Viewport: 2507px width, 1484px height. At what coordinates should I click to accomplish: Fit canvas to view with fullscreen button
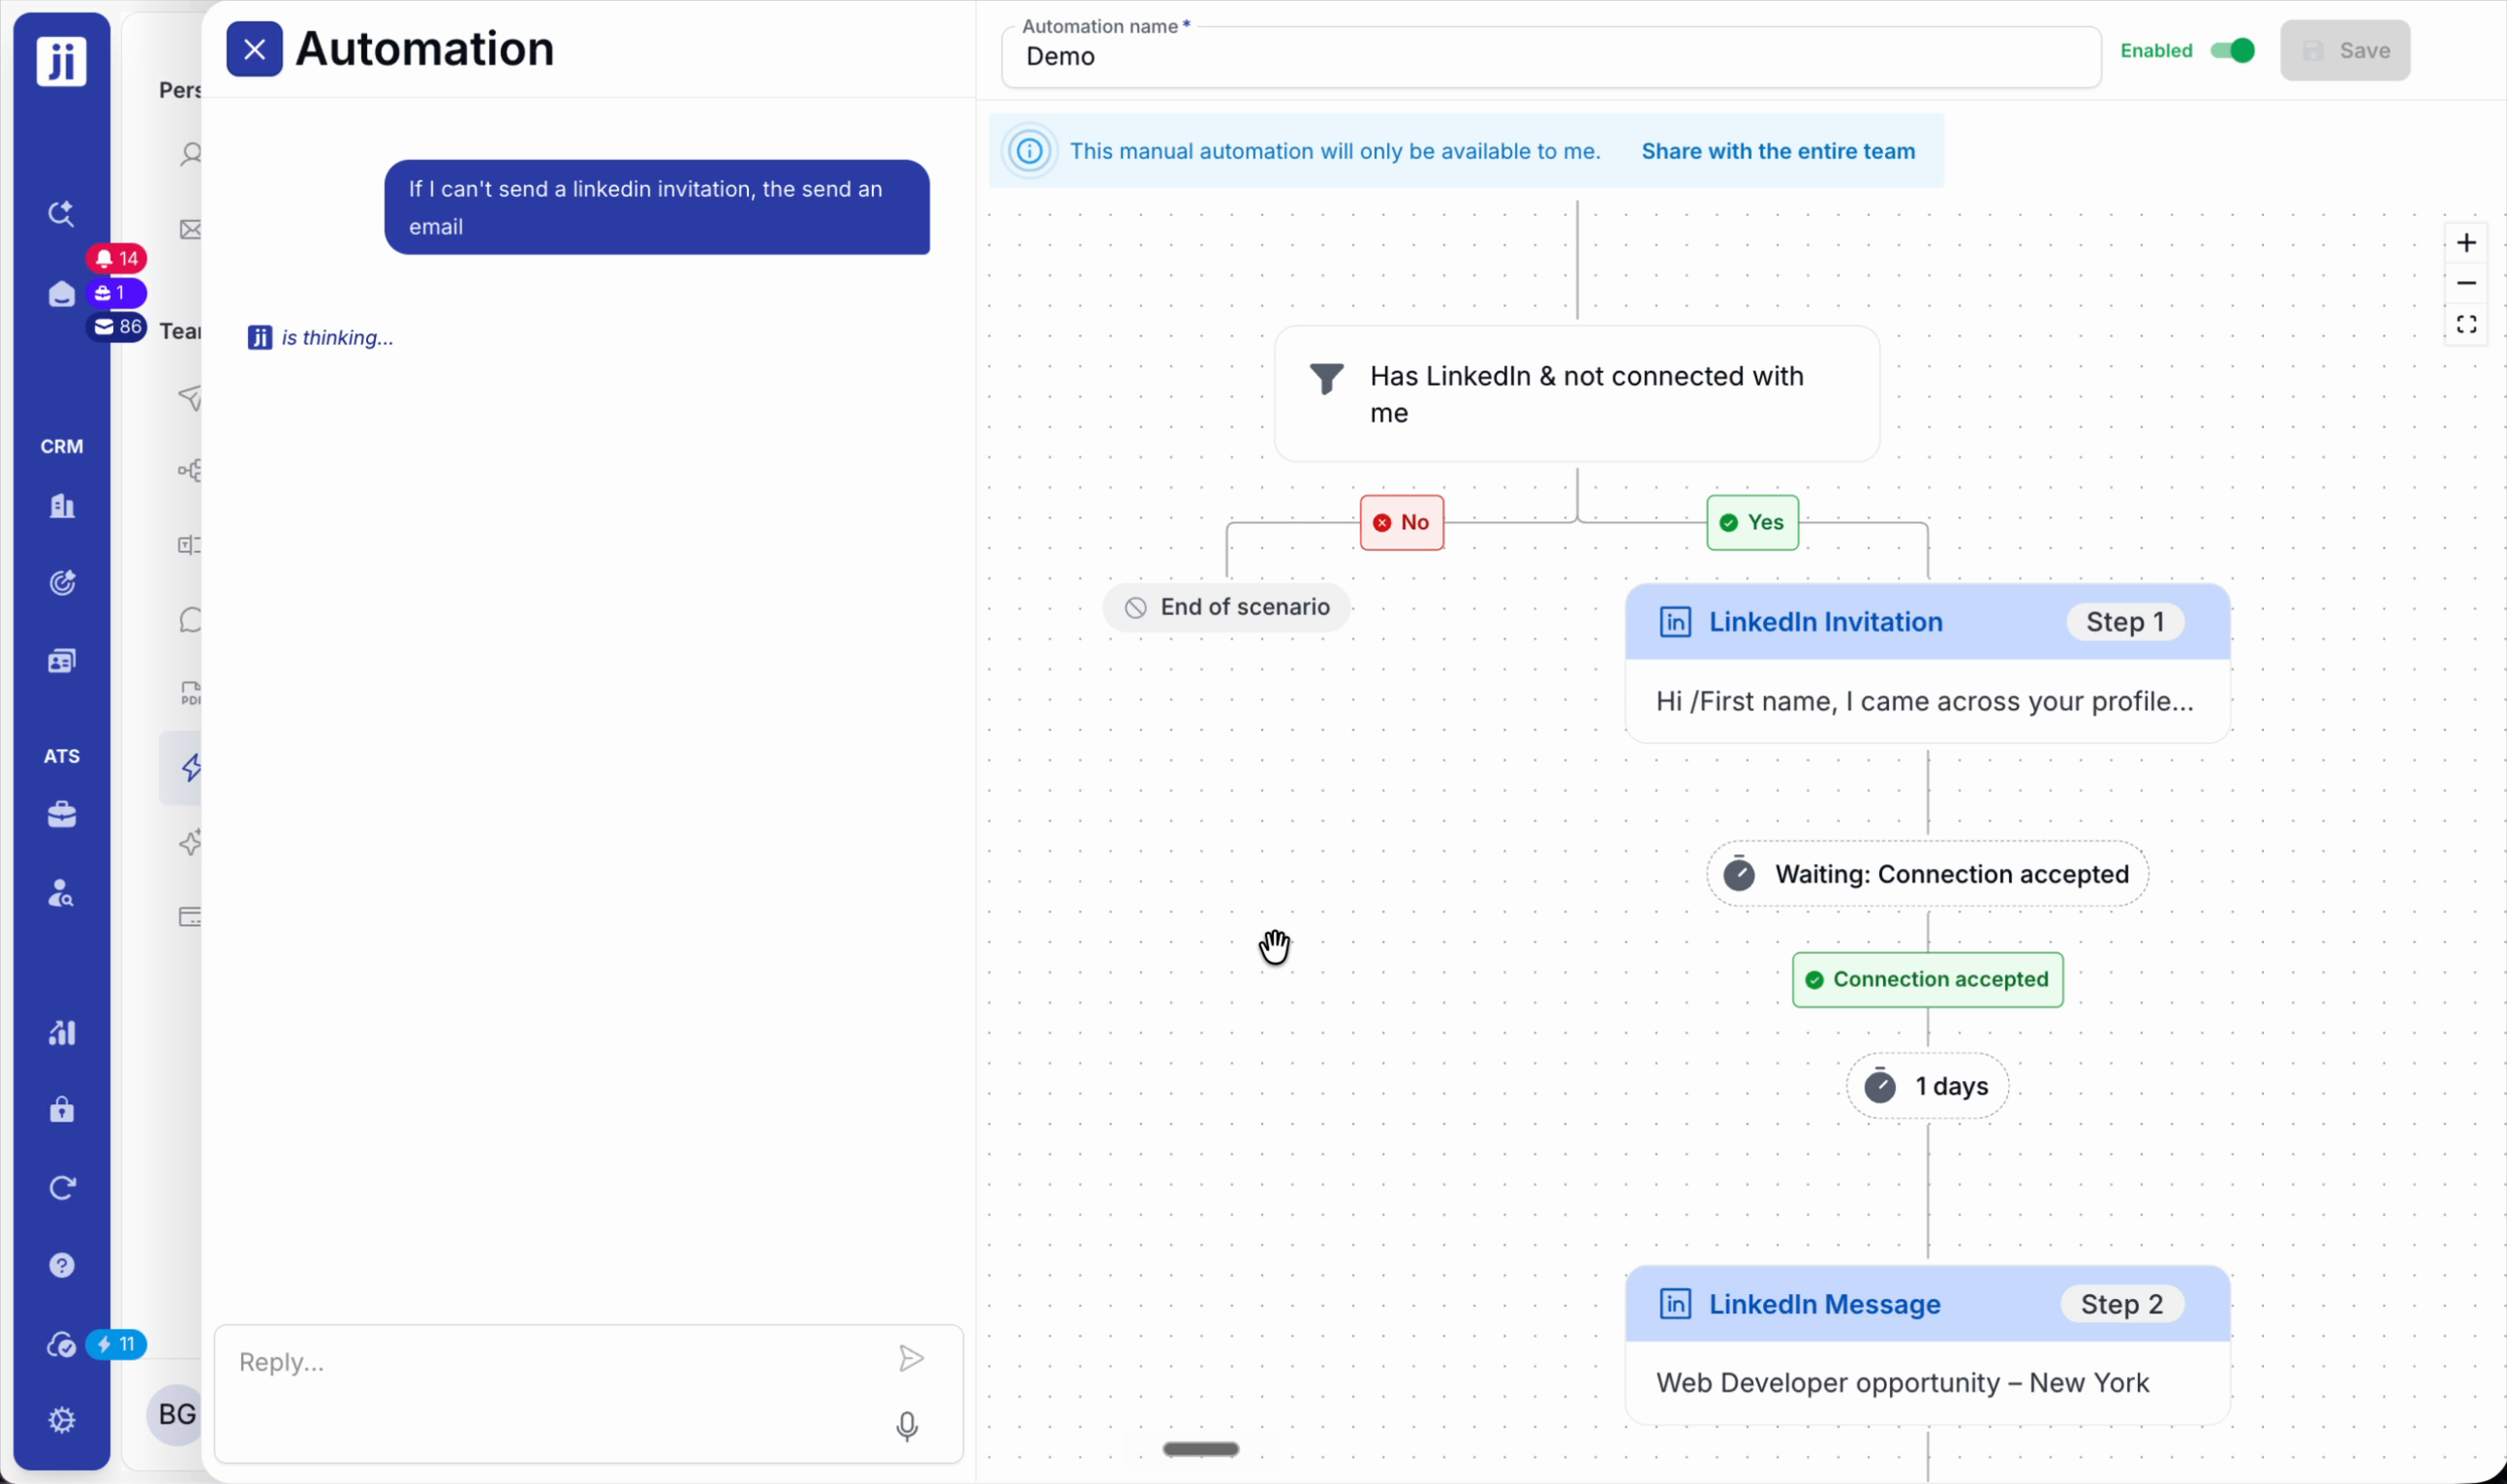(x=2466, y=325)
